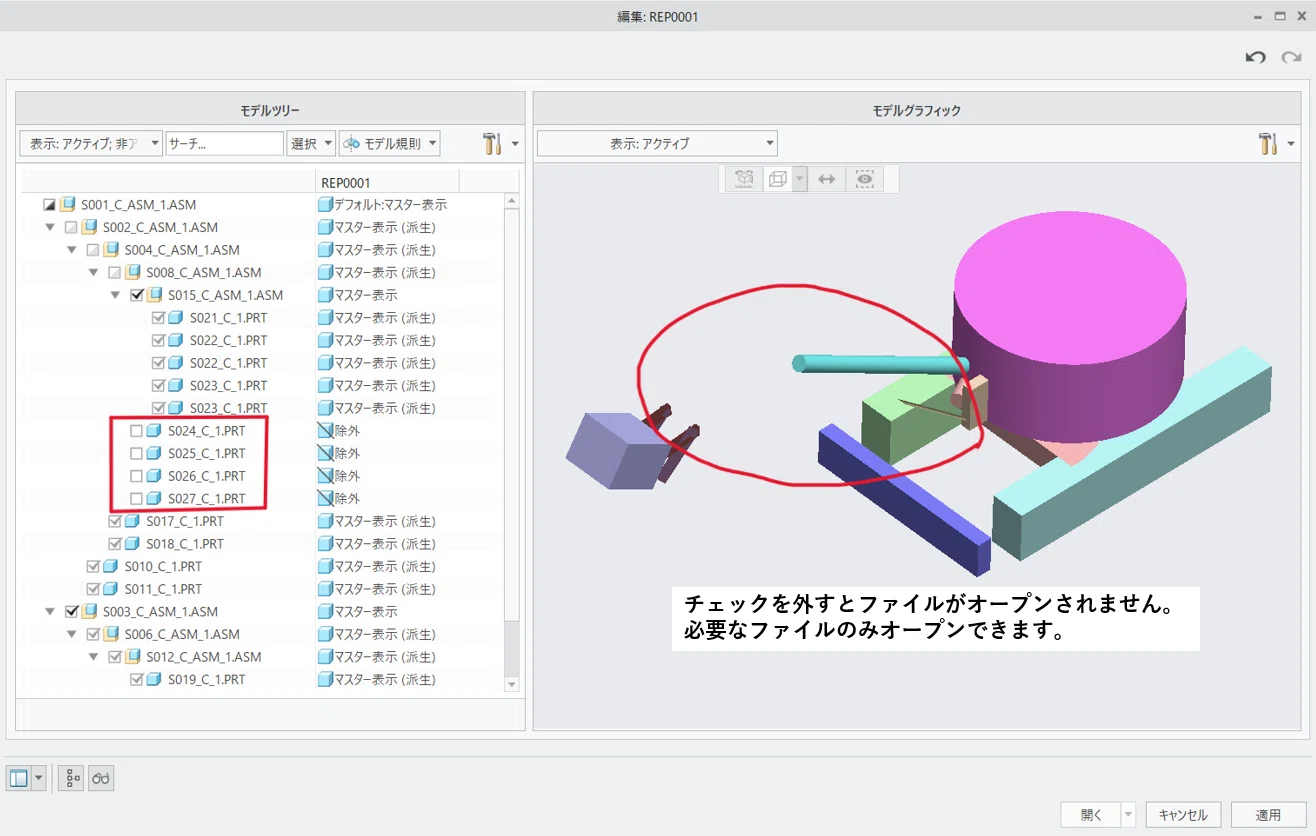Click the model tree vertical scrollbar thumb

(512, 414)
